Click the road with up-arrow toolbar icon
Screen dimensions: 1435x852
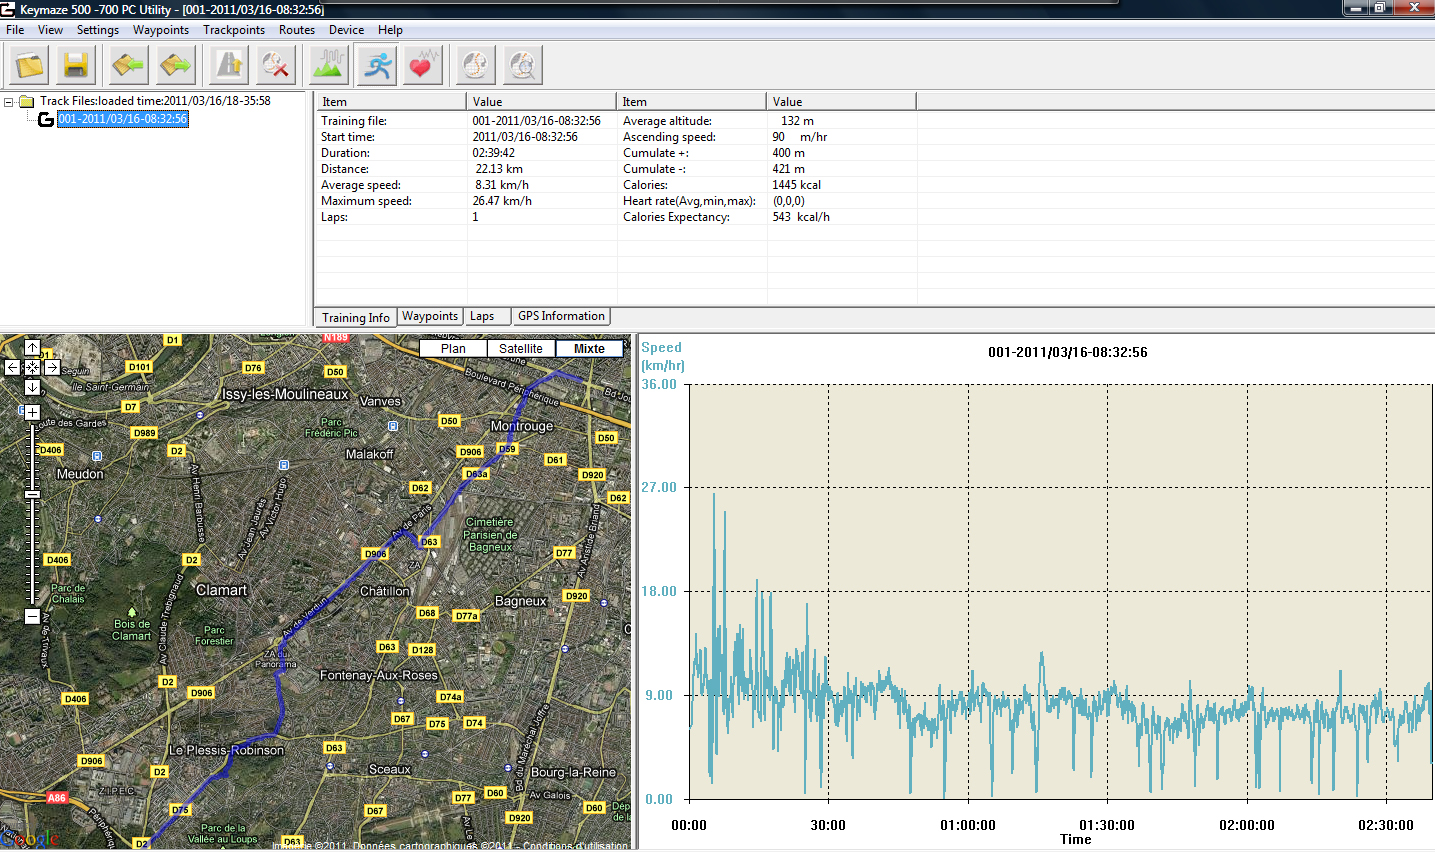[229, 66]
